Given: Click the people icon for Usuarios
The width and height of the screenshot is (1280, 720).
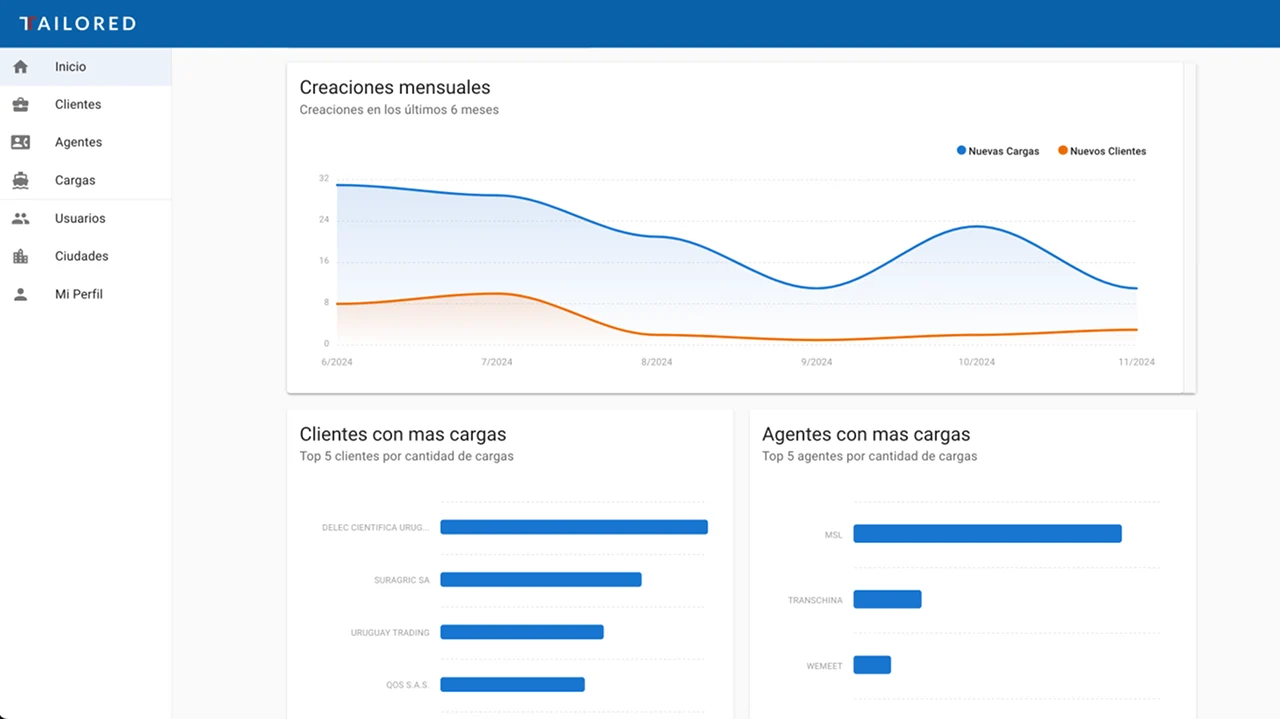Looking at the screenshot, I should (x=20, y=219).
